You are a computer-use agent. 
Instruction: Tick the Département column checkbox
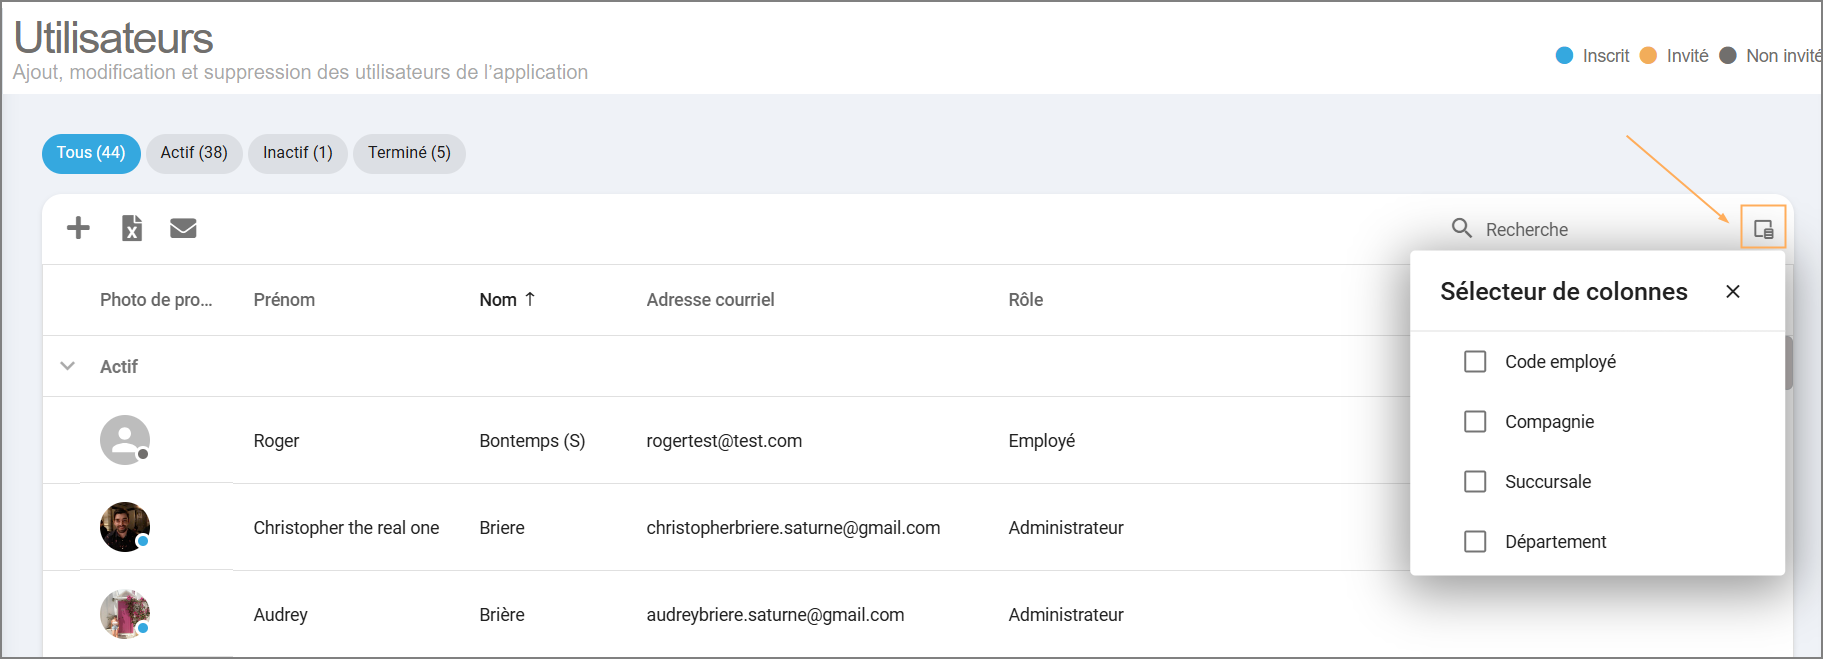tap(1475, 541)
